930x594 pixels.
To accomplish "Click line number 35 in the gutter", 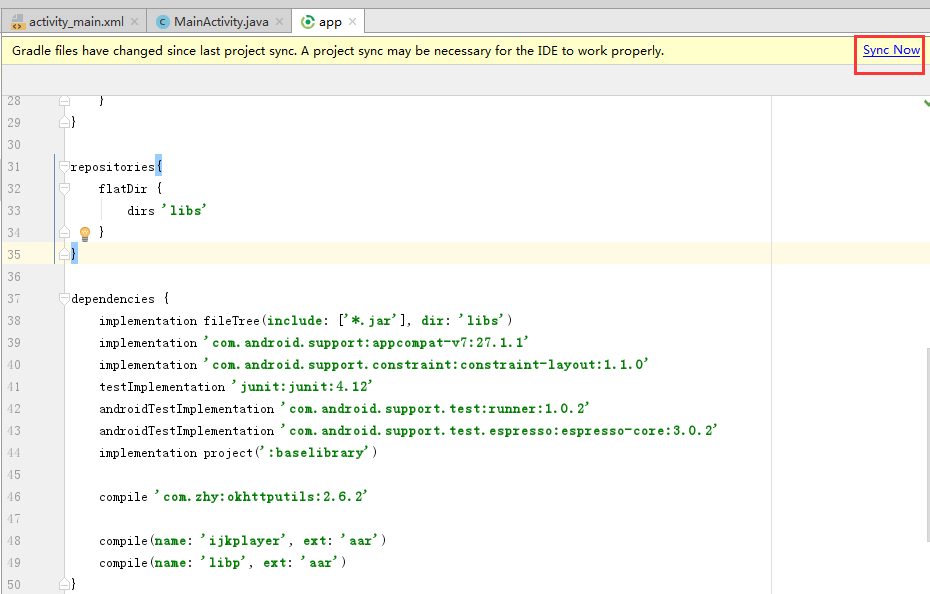I will pos(14,255).
